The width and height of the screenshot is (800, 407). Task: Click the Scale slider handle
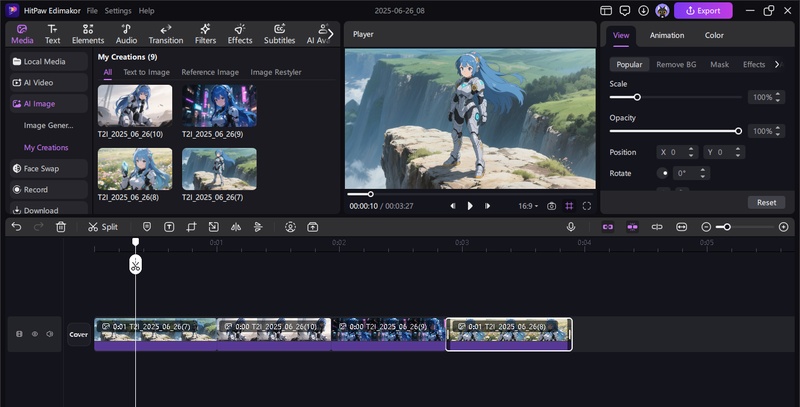click(x=637, y=97)
